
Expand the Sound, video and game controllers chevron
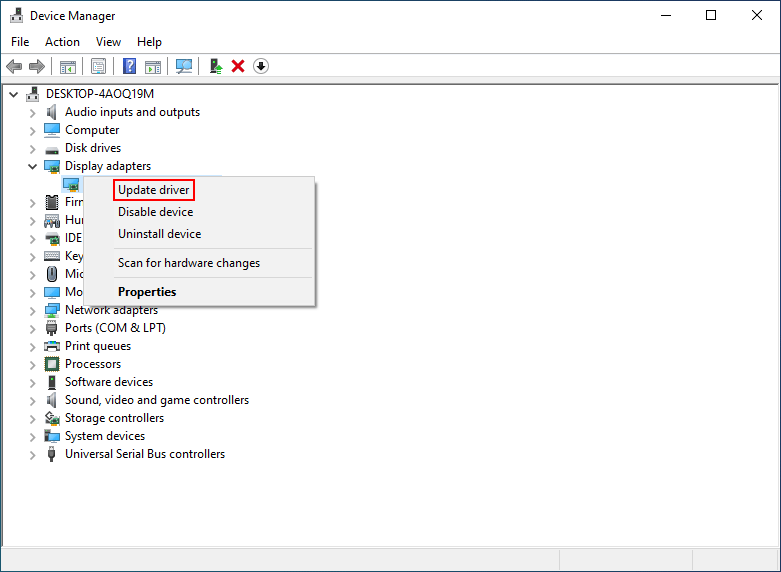tap(32, 400)
